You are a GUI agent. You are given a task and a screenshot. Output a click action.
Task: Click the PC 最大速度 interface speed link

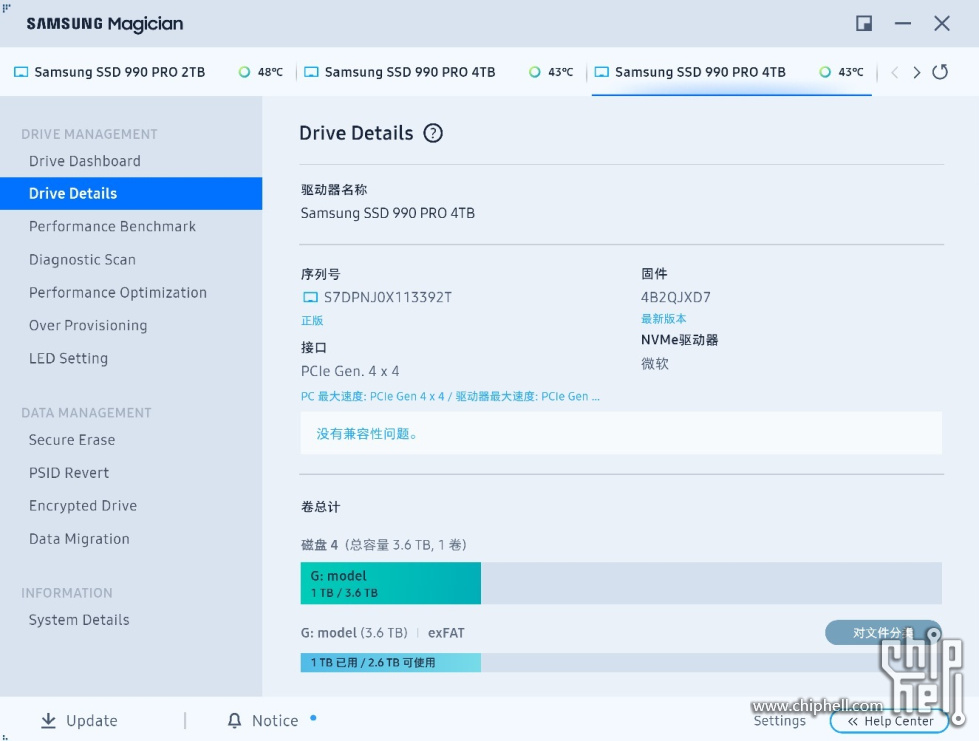450,396
